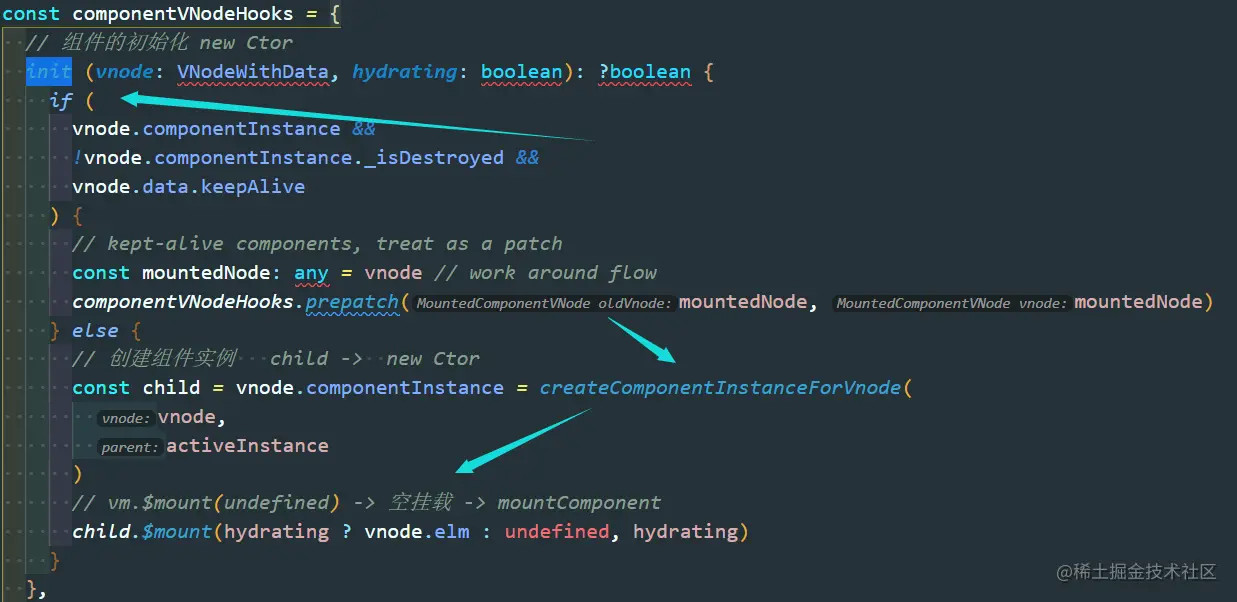Screen dimensions: 1237x602
Task: Click 'createComponentInstanceForVnode' function call
Action: click(720, 388)
